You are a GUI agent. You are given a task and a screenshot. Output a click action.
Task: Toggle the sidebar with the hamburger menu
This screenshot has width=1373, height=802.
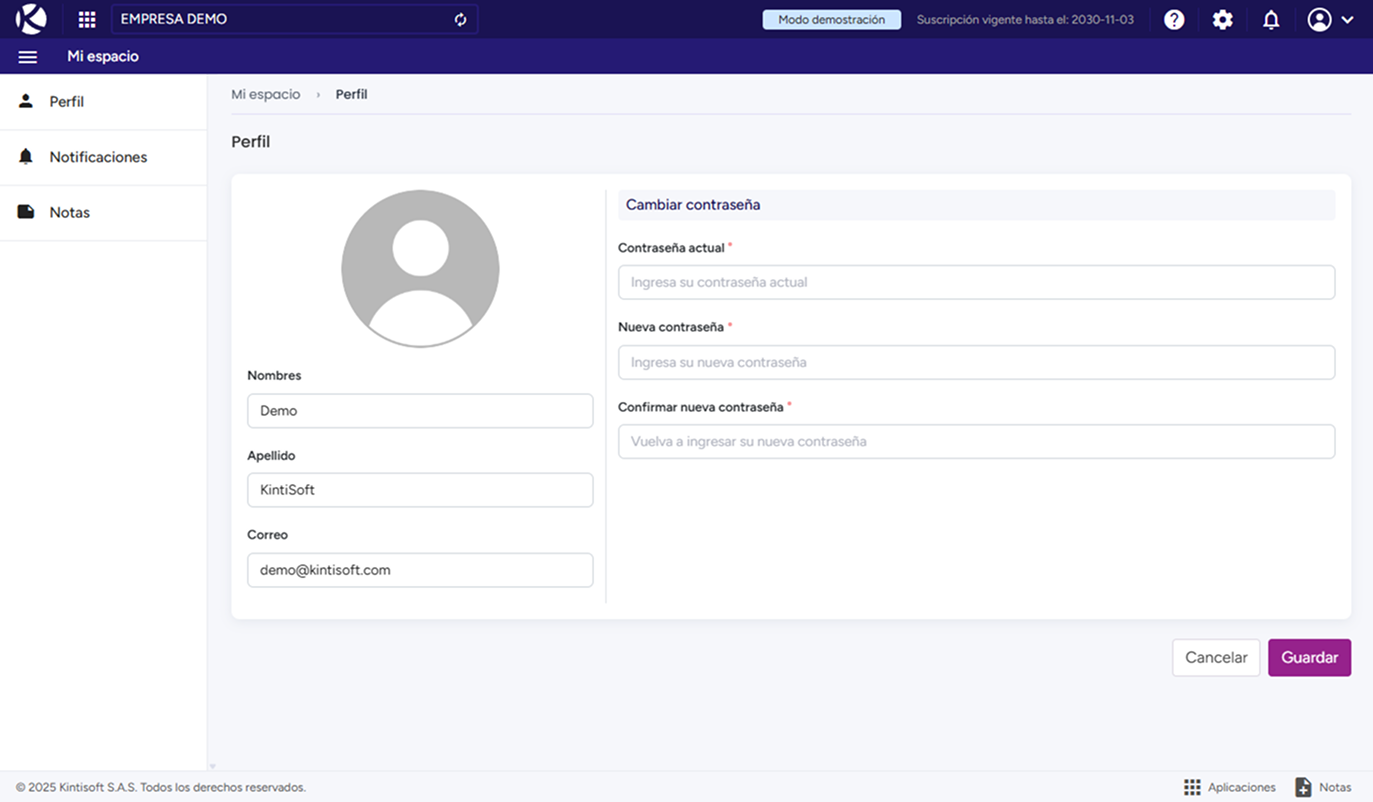coord(27,56)
